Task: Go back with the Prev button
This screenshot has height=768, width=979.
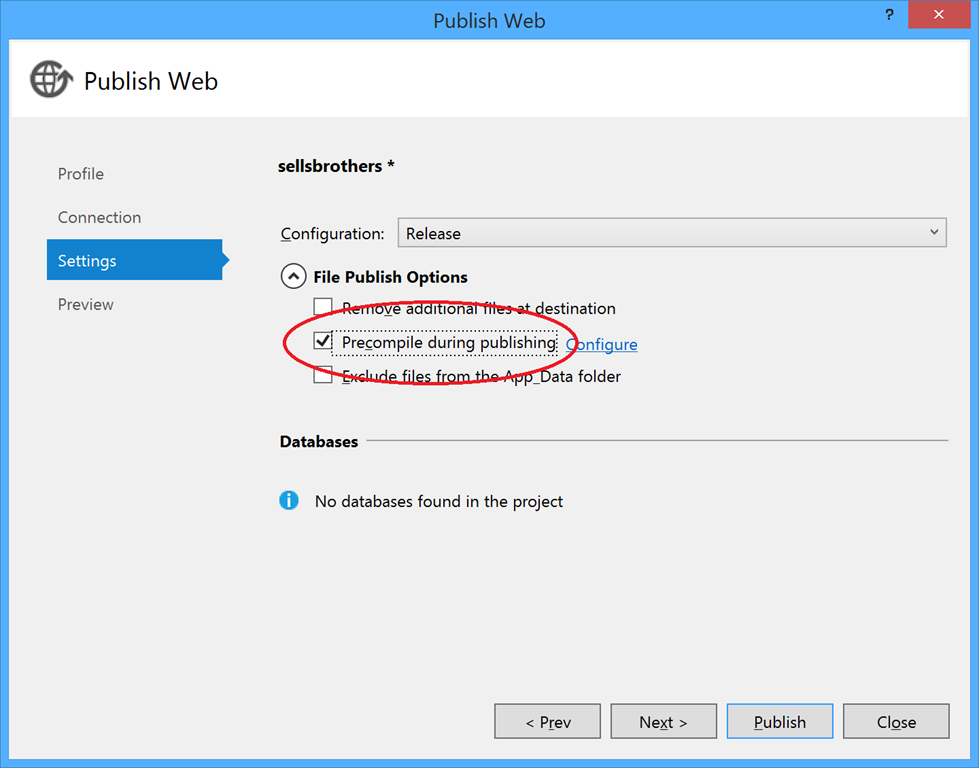Action: [548, 722]
